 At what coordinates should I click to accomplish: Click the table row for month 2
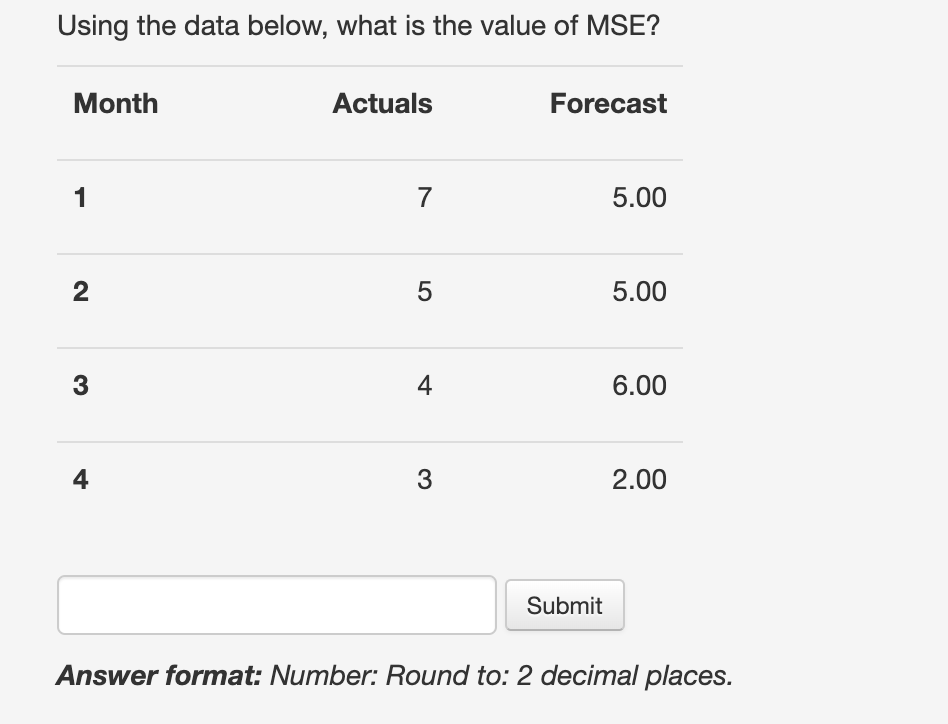tap(370, 291)
